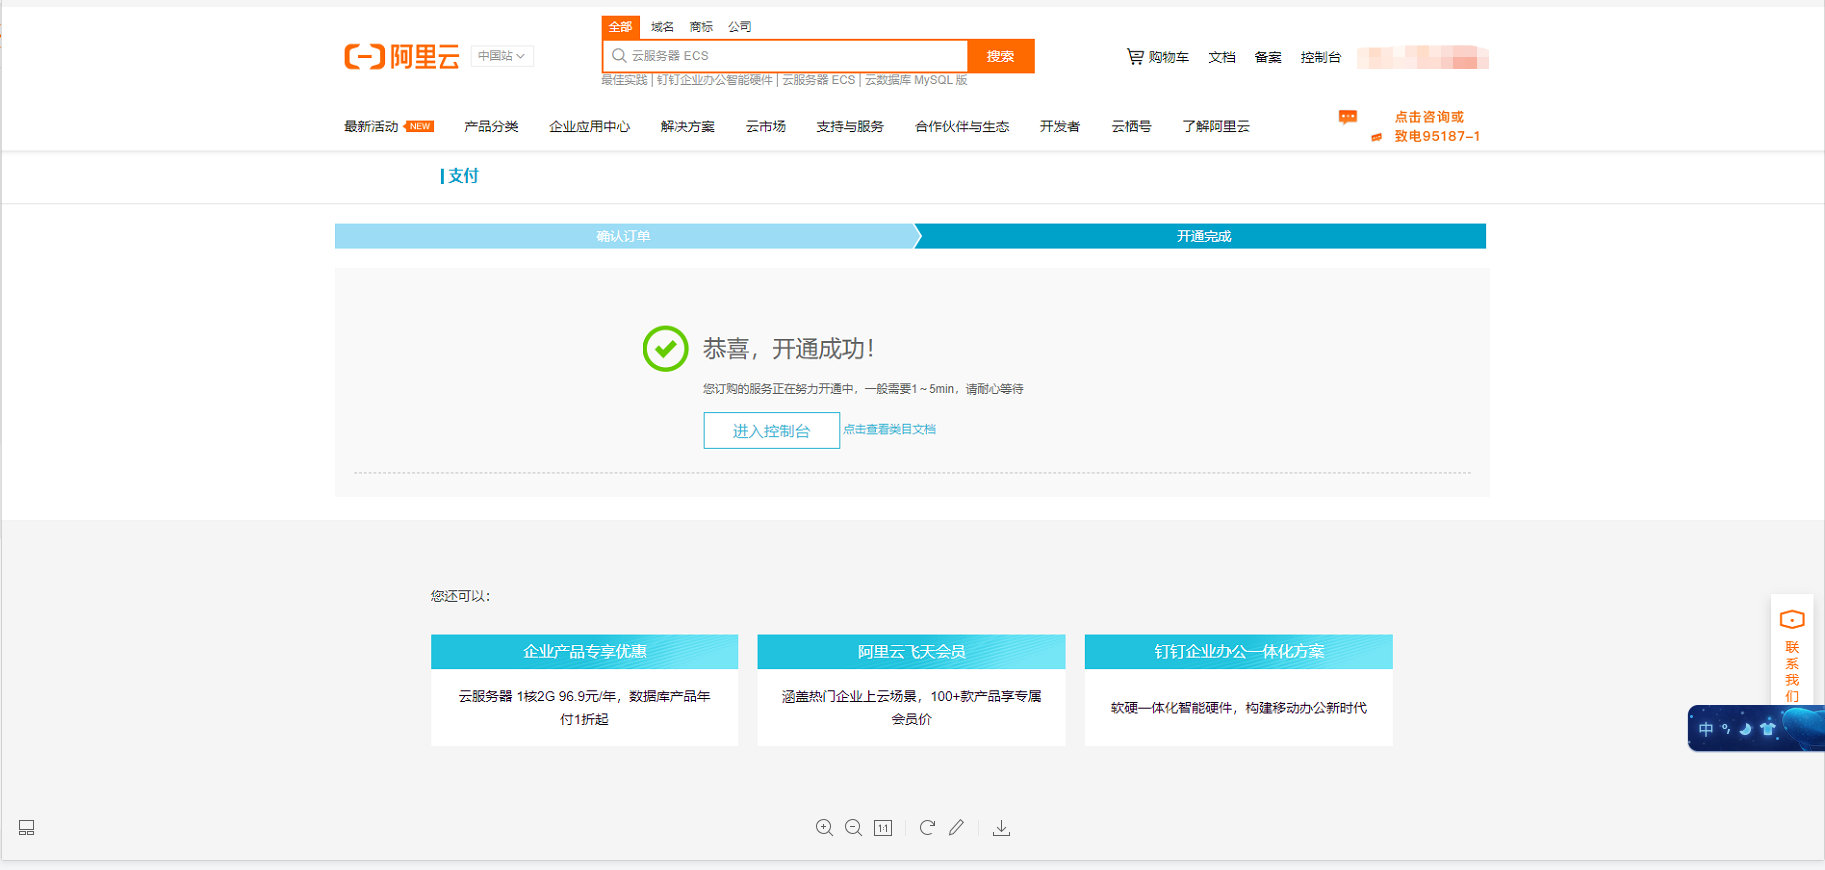Image resolution: width=1825 pixels, height=870 pixels.
Task: Click the blurred user account area
Action: pos(1423,57)
